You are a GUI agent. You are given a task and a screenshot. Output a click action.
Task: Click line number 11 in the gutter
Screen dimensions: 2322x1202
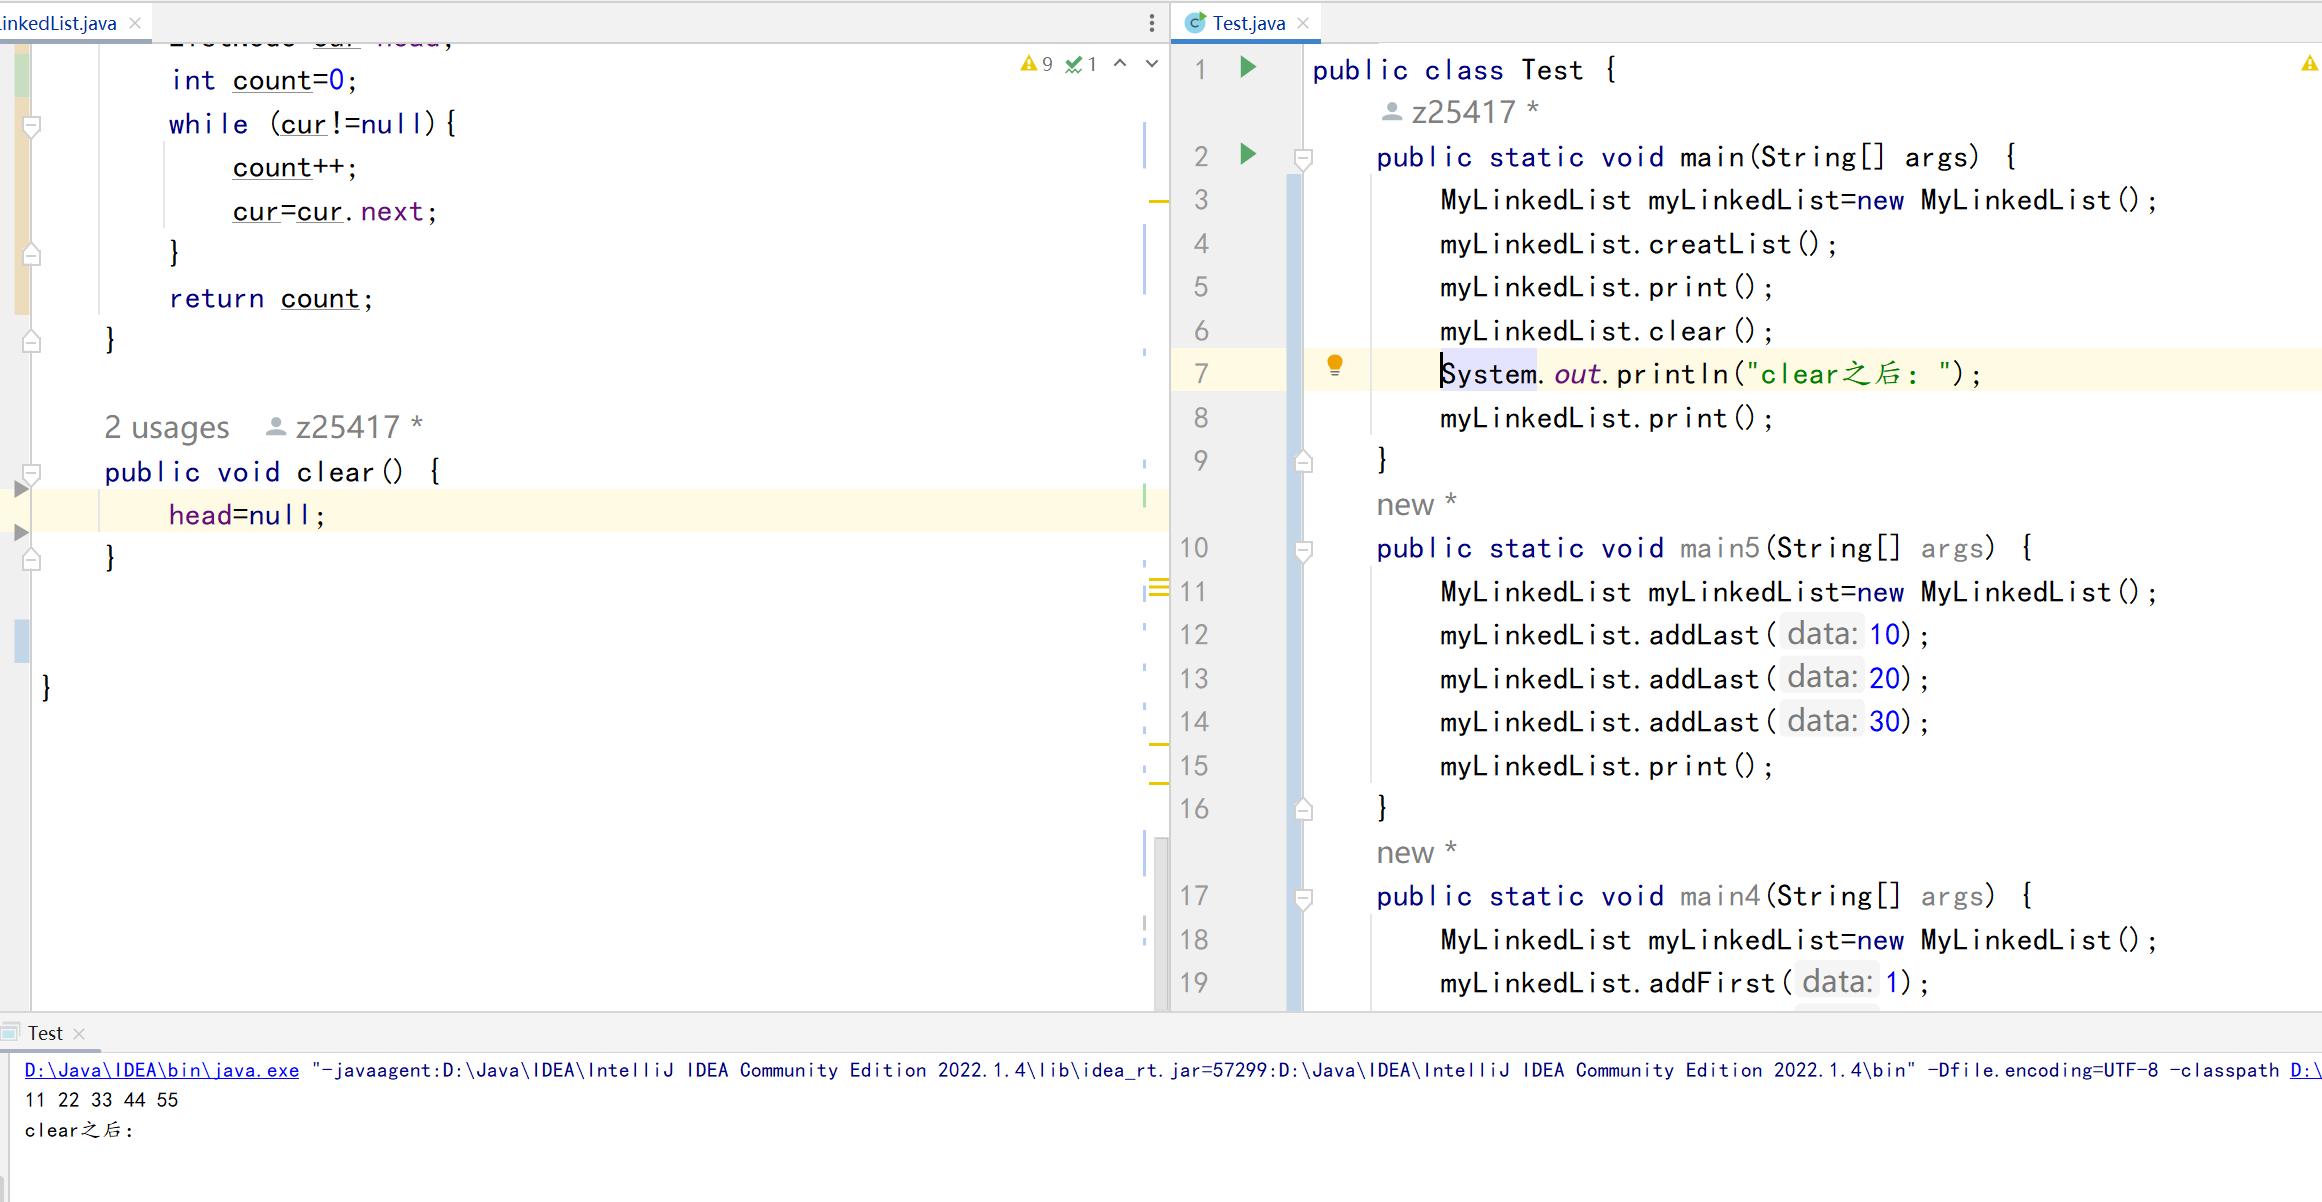point(1193,592)
